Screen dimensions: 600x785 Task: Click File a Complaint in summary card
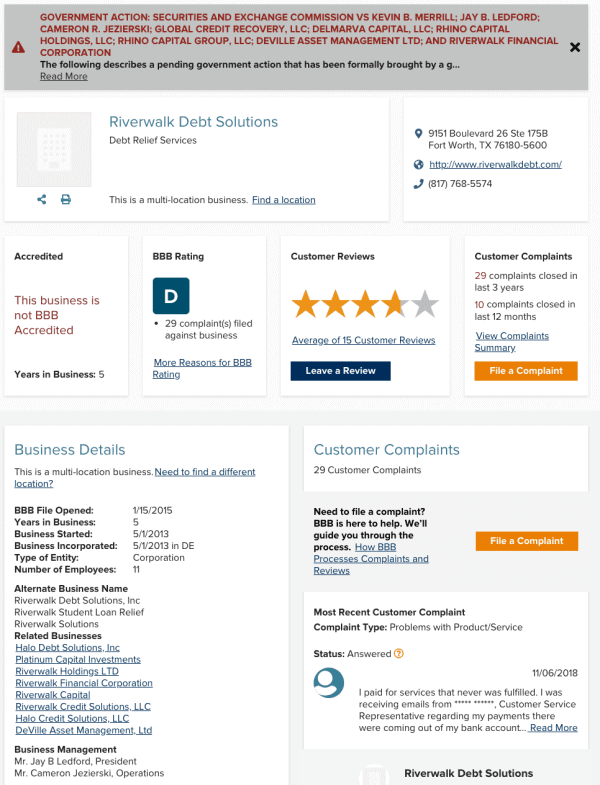526,371
